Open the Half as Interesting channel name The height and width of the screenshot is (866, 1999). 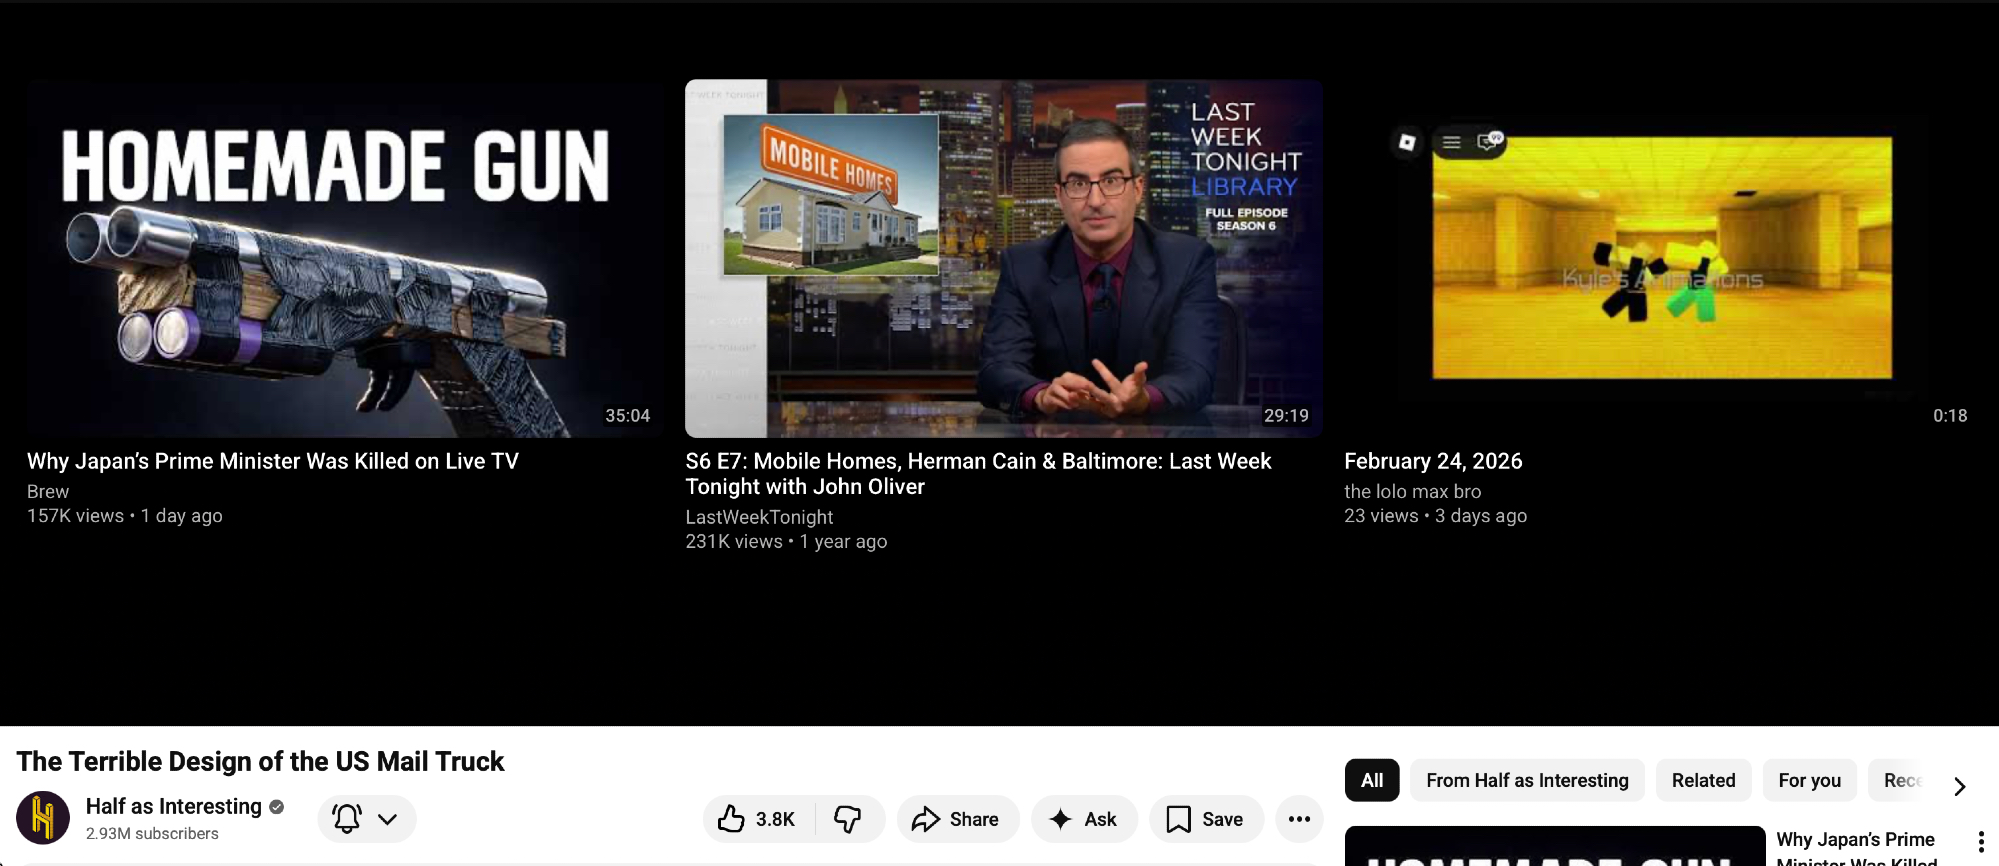(x=174, y=806)
